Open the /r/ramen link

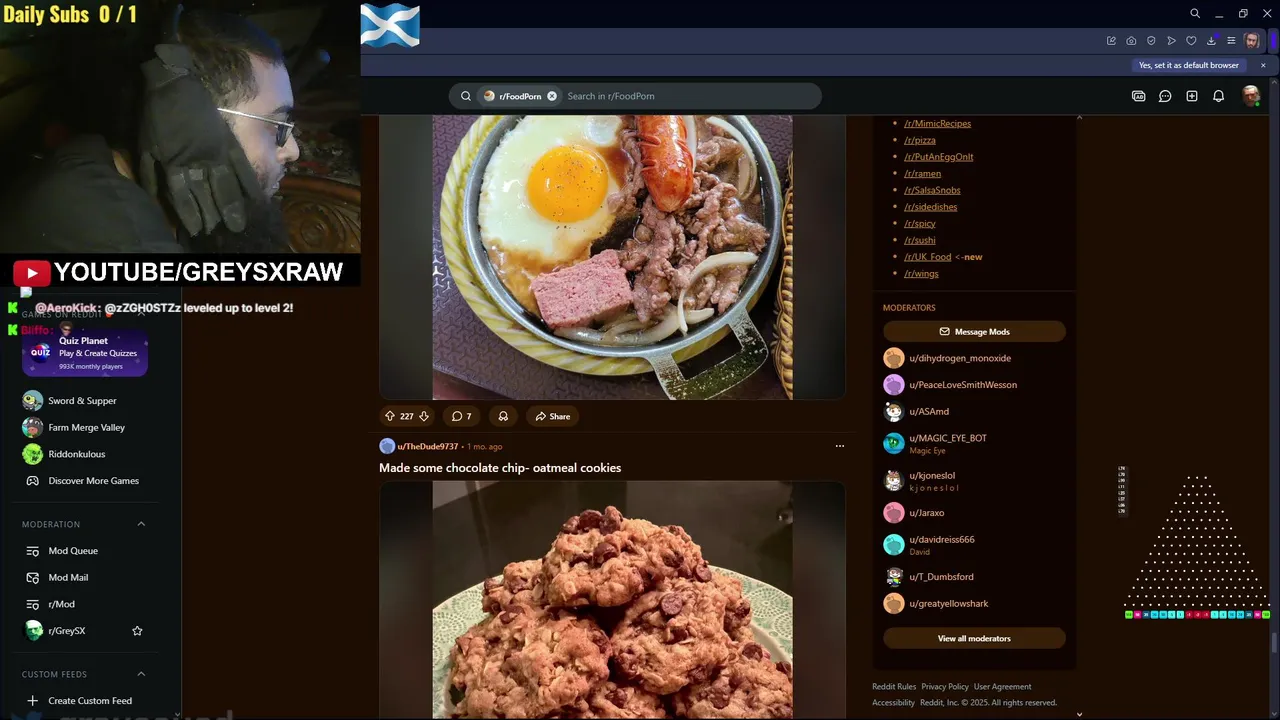922,173
